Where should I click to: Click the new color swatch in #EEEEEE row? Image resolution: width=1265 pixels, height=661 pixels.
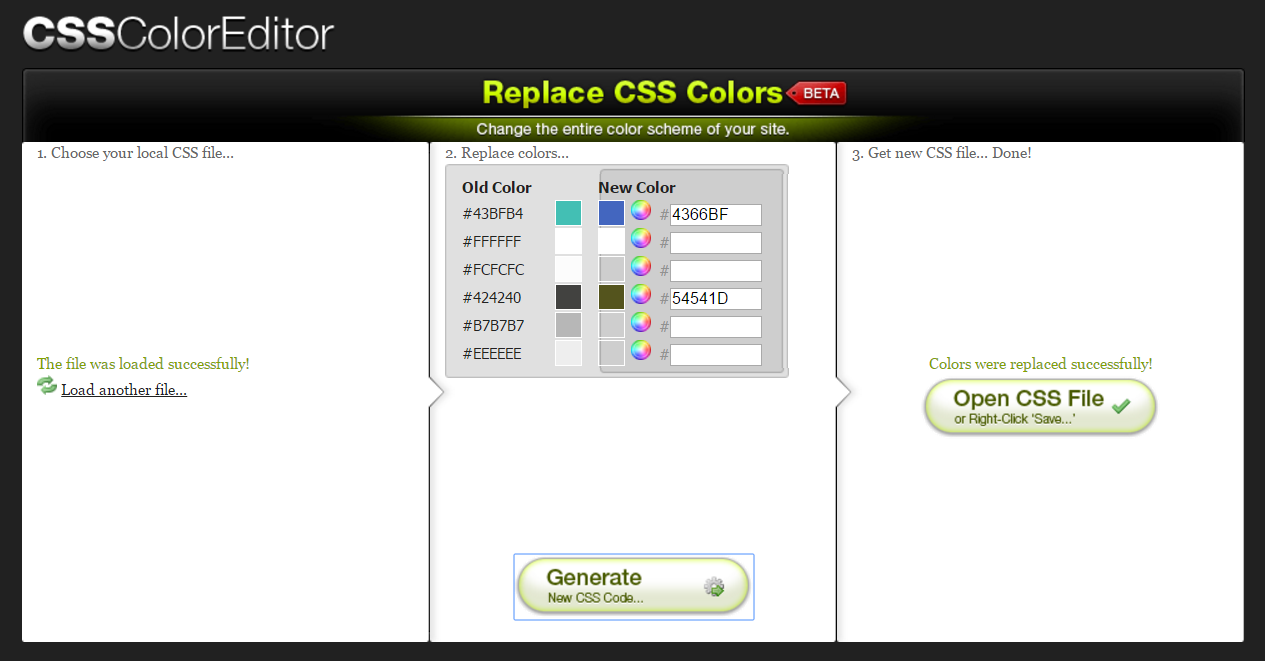pyautogui.click(x=611, y=353)
